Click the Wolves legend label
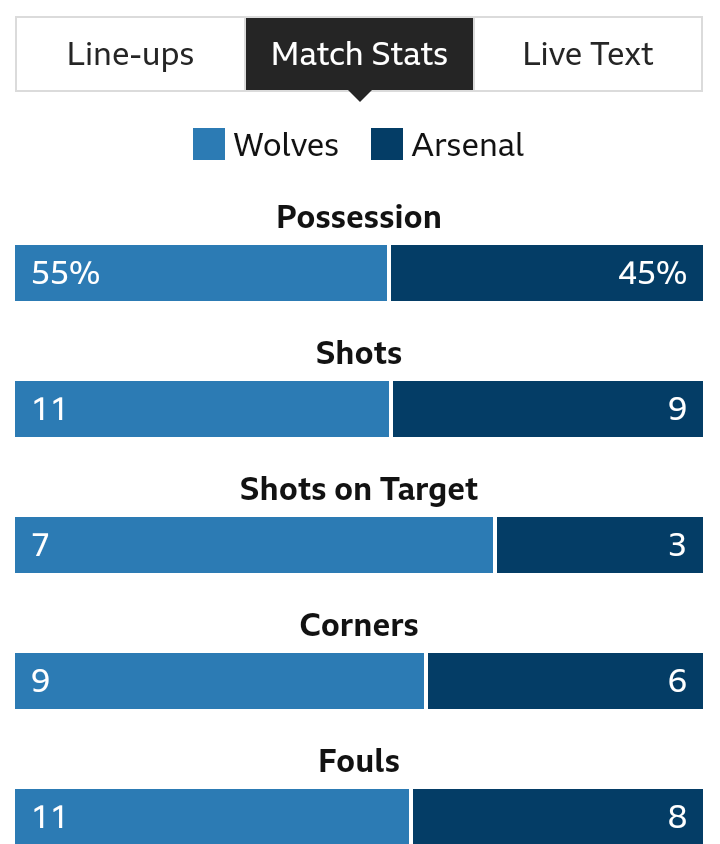This screenshot has height=844, width=720. (286, 145)
